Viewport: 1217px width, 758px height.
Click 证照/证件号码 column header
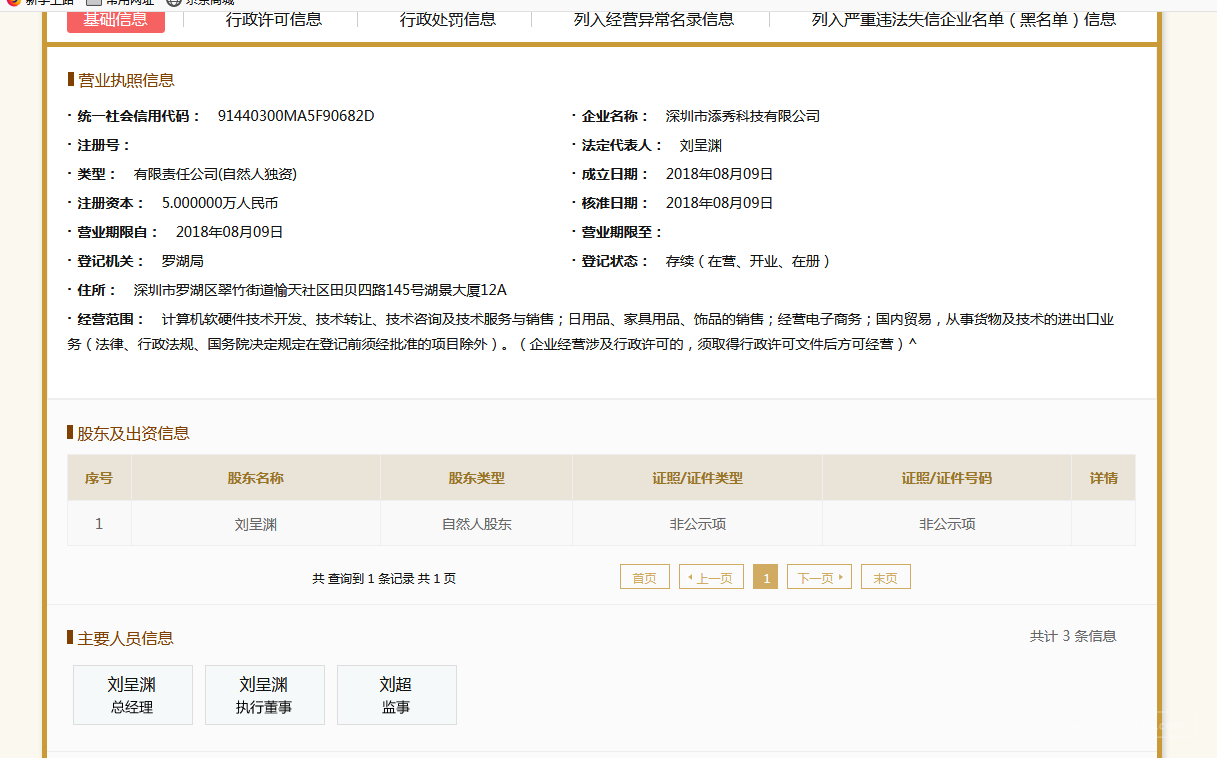[947, 478]
